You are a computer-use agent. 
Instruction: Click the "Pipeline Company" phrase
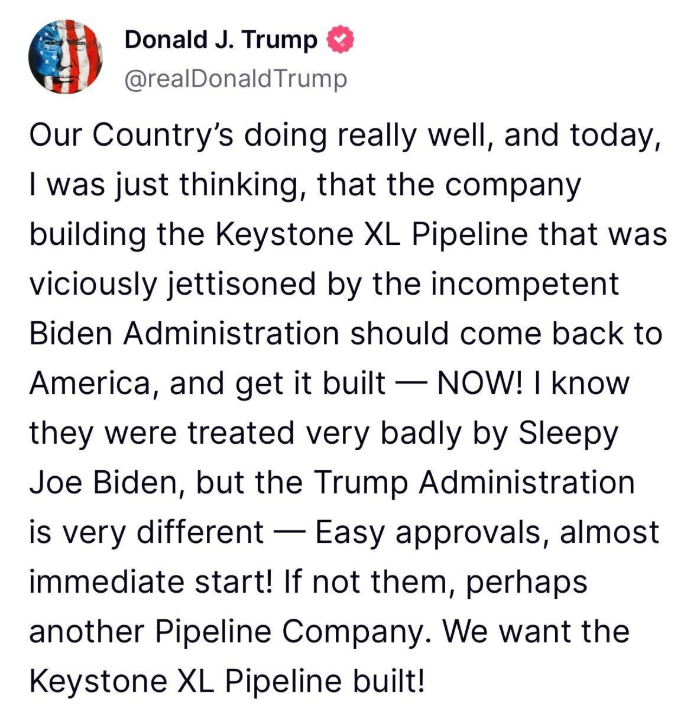pyautogui.click(x=318, y=631)
